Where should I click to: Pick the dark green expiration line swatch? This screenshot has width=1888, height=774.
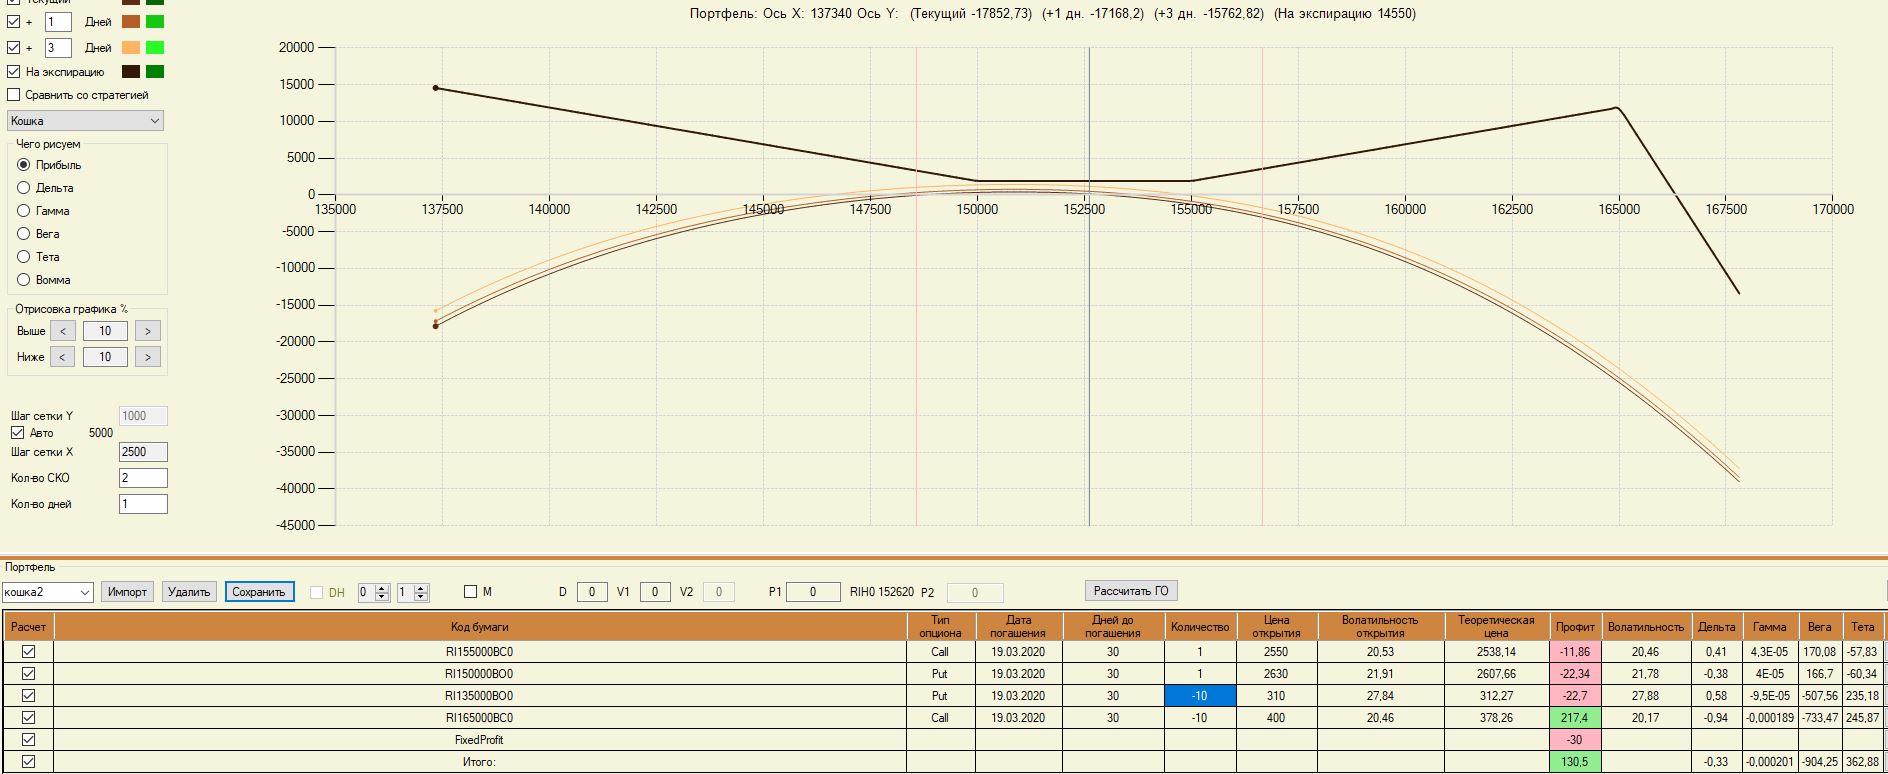click(x=155, y=72)
